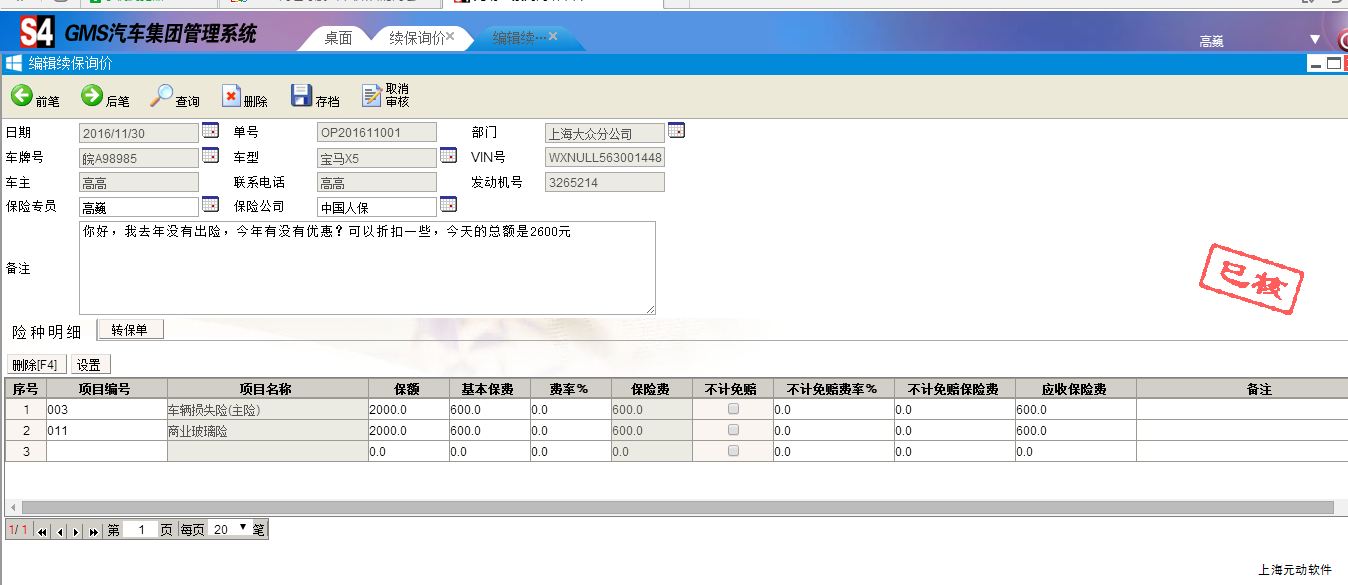Click the 删除 delete icon in toolbar

(x=231, y=96)
